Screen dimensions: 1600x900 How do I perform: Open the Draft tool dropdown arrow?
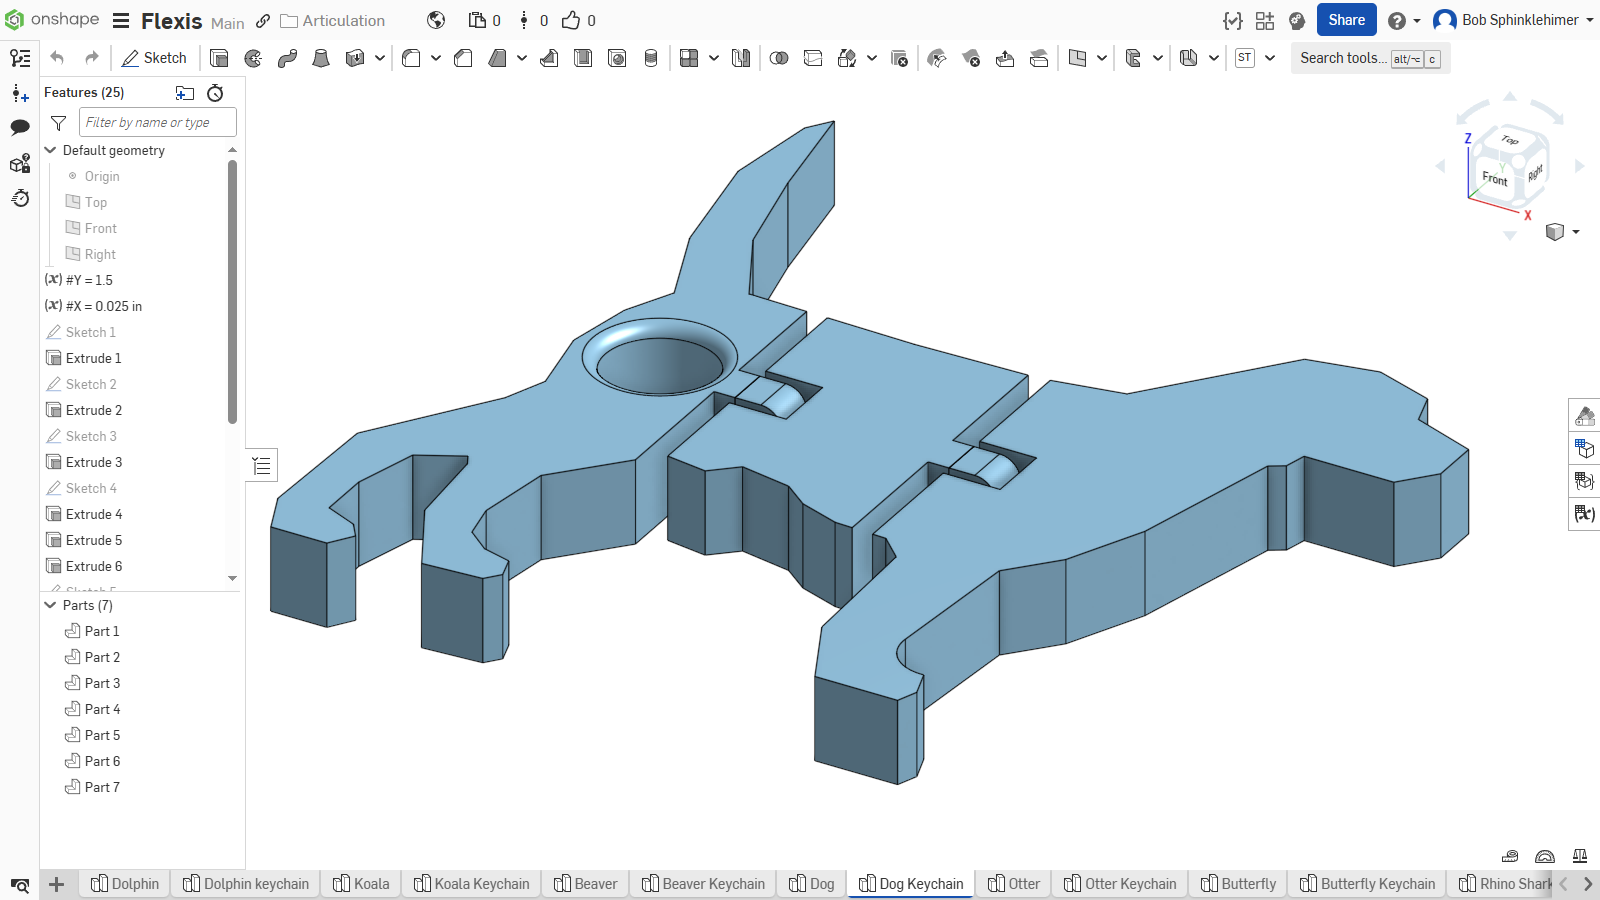tap(522, 58)
